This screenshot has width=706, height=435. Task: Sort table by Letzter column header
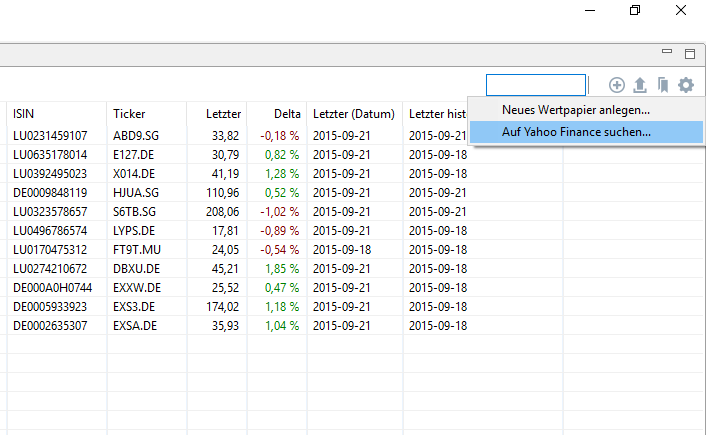coord(217,114)
